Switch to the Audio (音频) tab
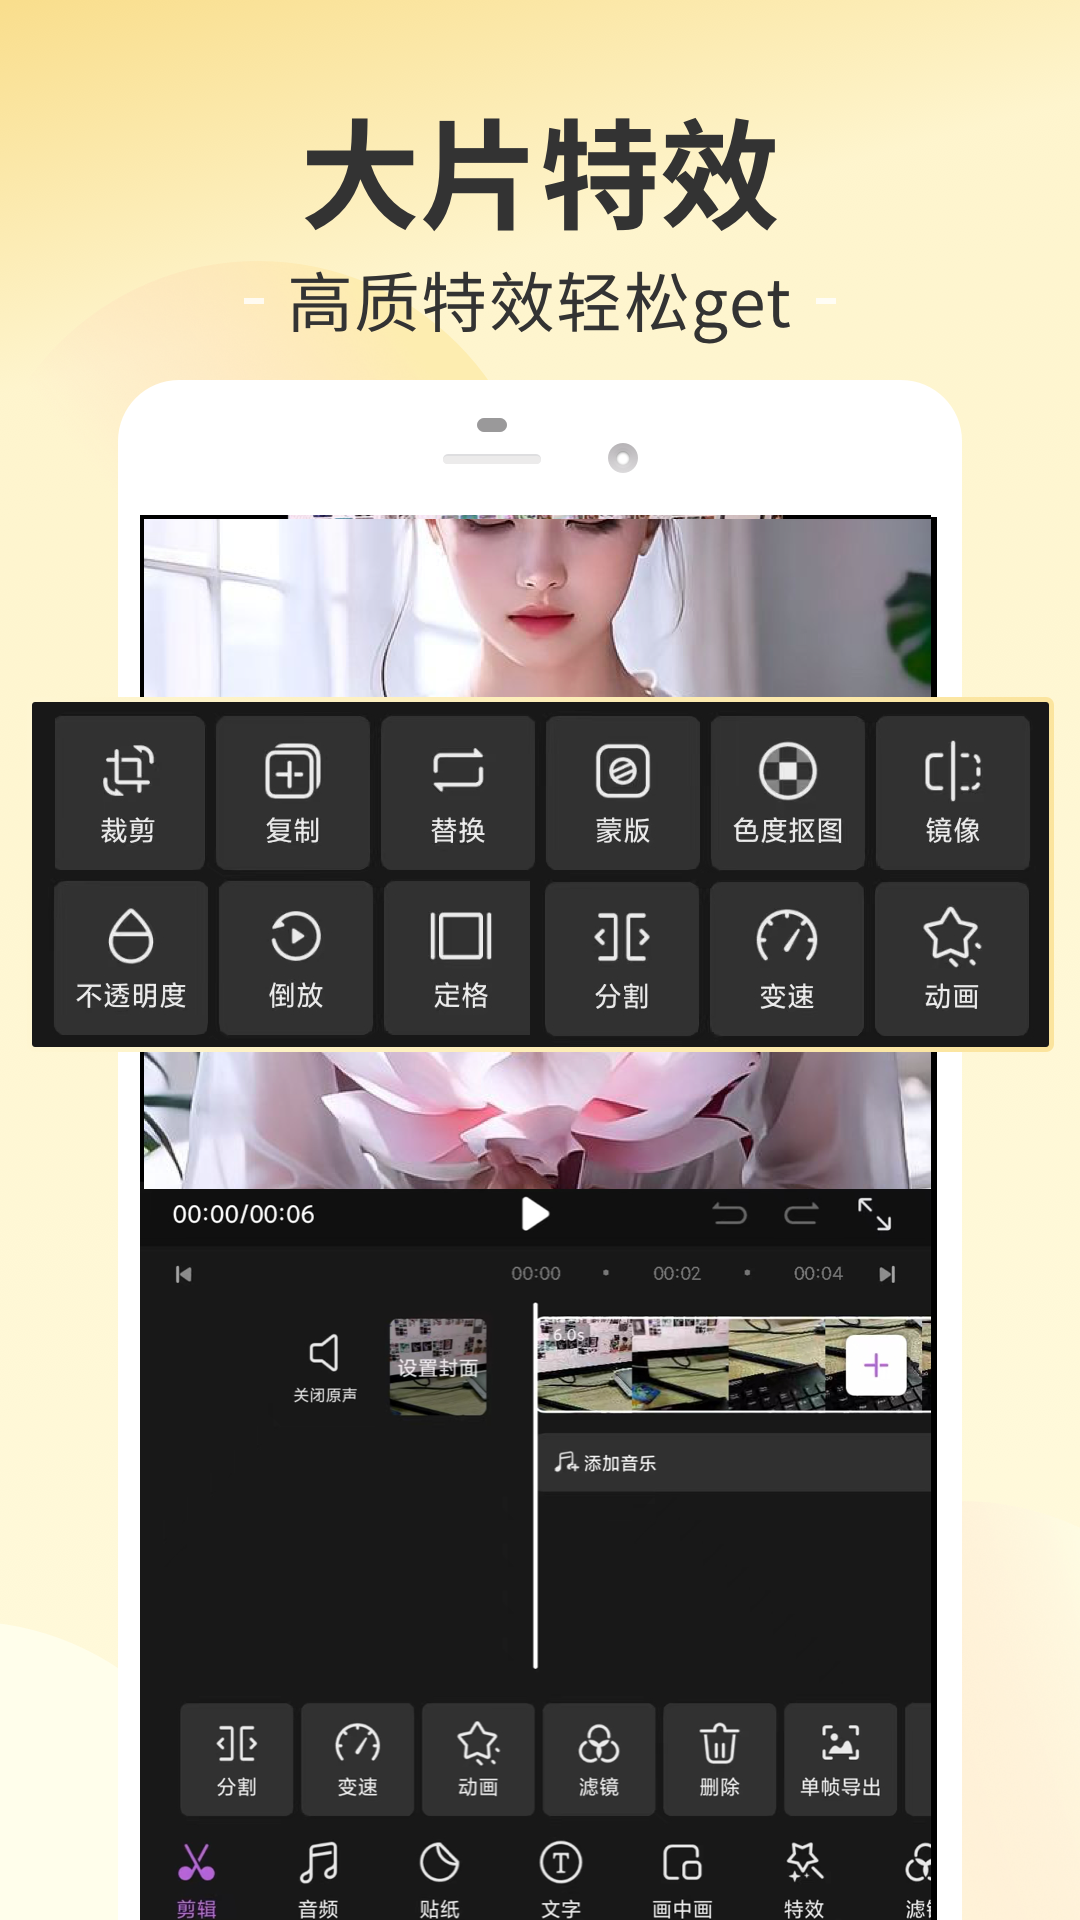The width and height of the screenshot is (1080, 1920). [318, 1878]
